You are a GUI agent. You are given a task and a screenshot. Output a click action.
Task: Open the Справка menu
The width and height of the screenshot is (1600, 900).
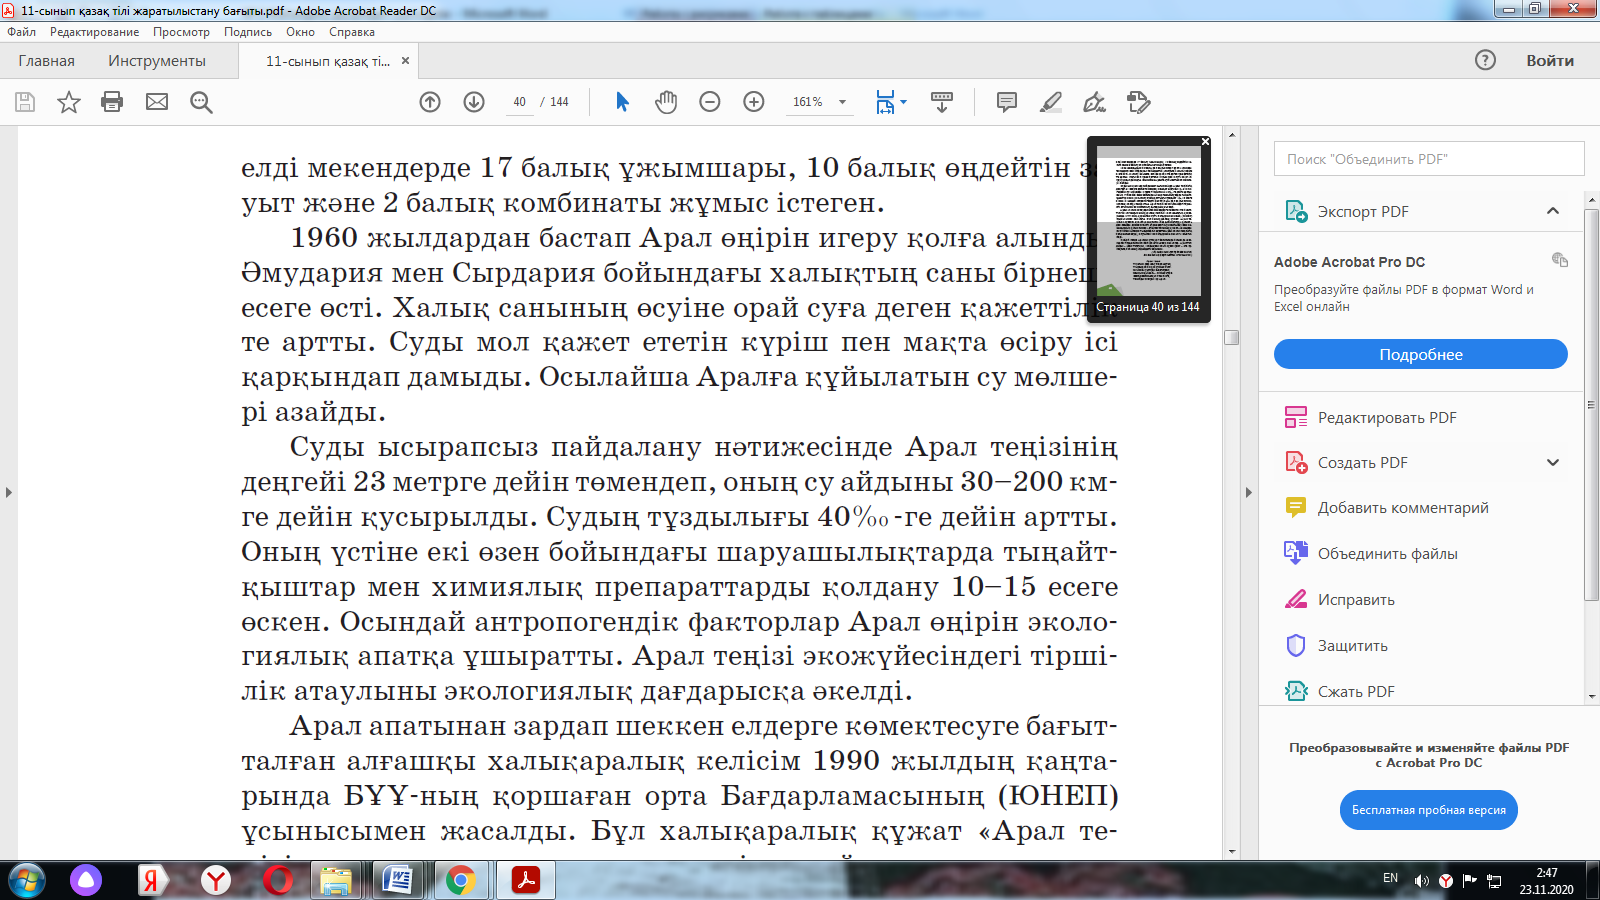352,32
